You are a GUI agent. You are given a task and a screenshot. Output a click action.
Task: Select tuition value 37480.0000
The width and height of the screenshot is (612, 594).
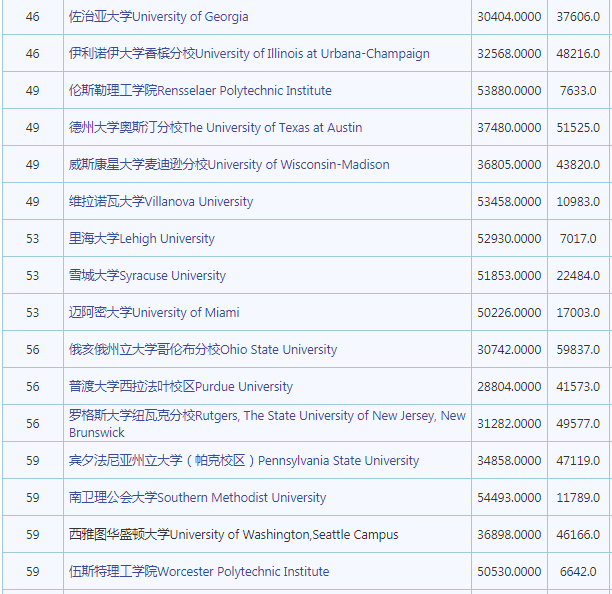(x=509, y=128)
